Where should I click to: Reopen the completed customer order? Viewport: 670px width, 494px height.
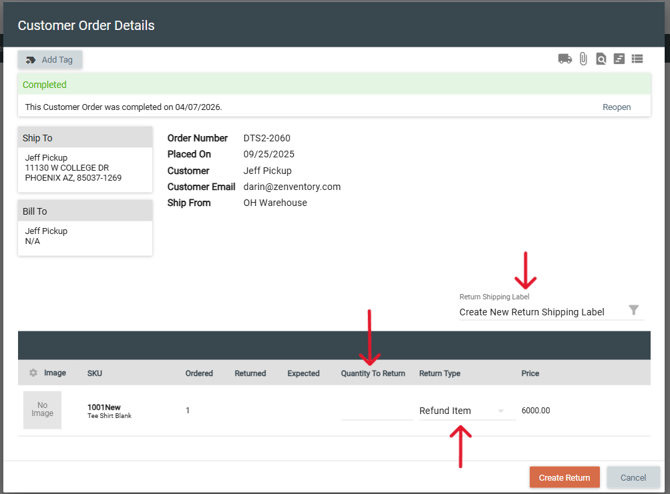(x=617, y=107)
